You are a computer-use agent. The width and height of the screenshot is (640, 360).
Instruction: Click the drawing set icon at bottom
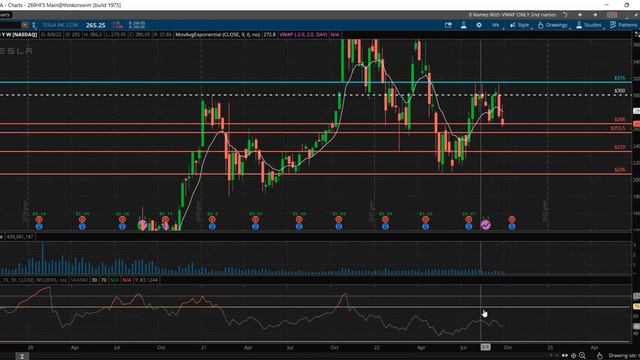pos(599,356)
